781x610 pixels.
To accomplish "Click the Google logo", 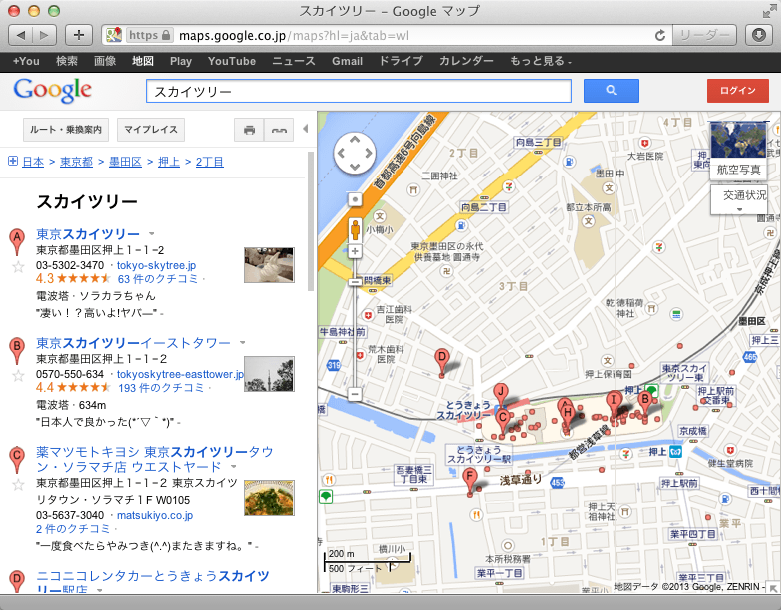I will point(52,91).
